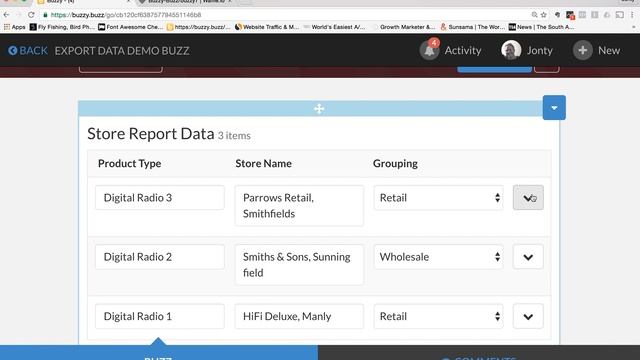Screen dimensions: 640x360
Task: Click the secure lock icon in address bar
Action: [x=45, y=15]
